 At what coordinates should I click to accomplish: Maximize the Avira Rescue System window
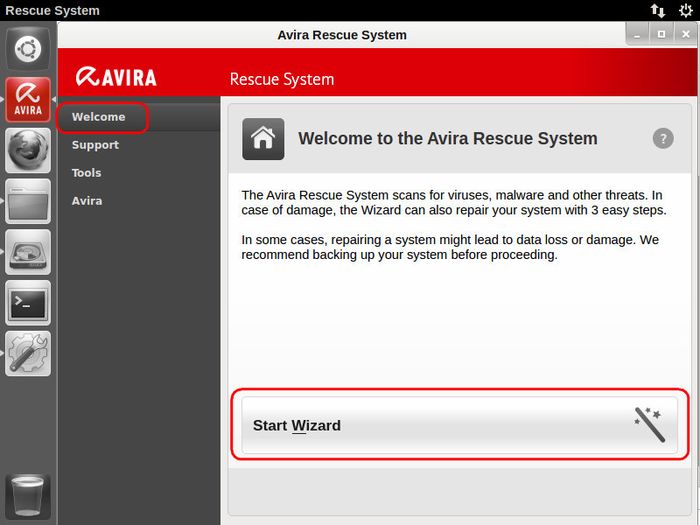point(661,34)
